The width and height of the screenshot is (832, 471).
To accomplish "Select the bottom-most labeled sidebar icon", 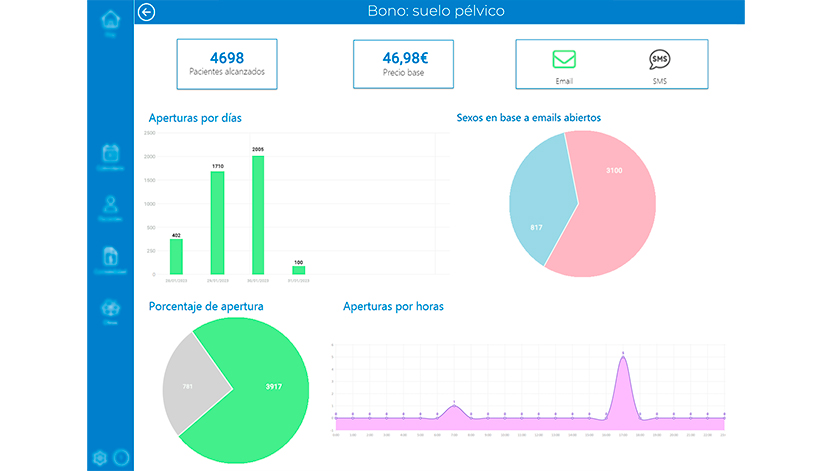I will tap(110, 309).
